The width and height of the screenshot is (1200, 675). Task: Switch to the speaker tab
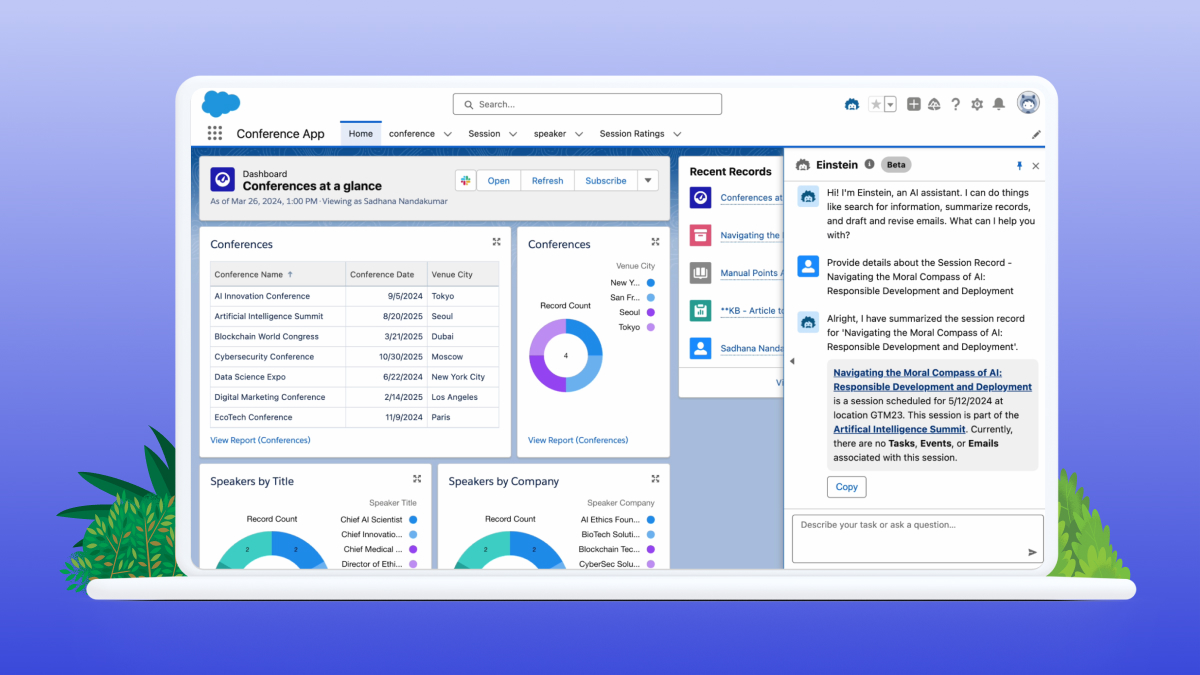[x=550, y=133]
